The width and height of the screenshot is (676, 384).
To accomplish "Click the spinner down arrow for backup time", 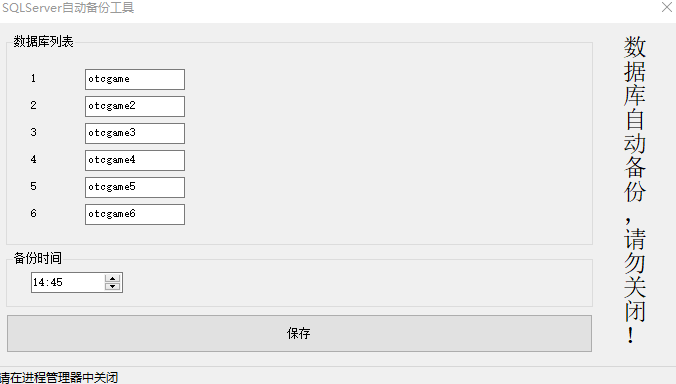I will [113, 287].
